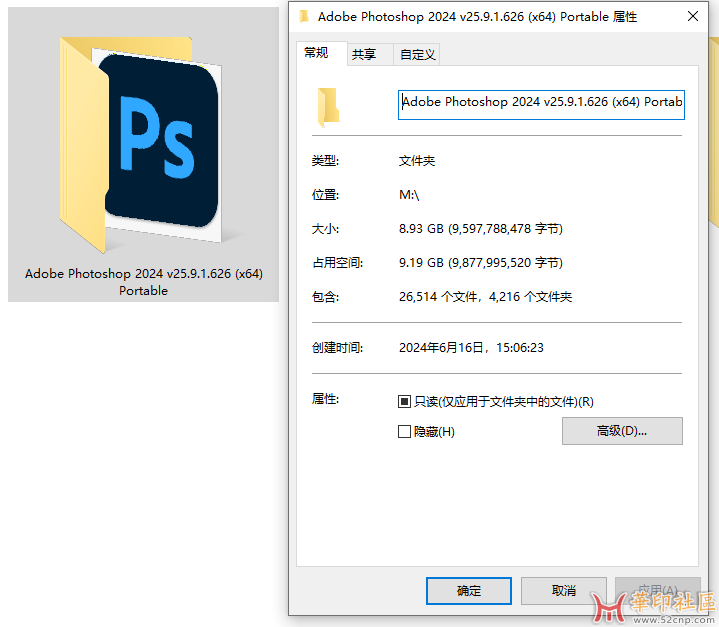The width and height of the screenshot is (719, 627).
Task: Close the properties dialog
Action: (693, 17)
